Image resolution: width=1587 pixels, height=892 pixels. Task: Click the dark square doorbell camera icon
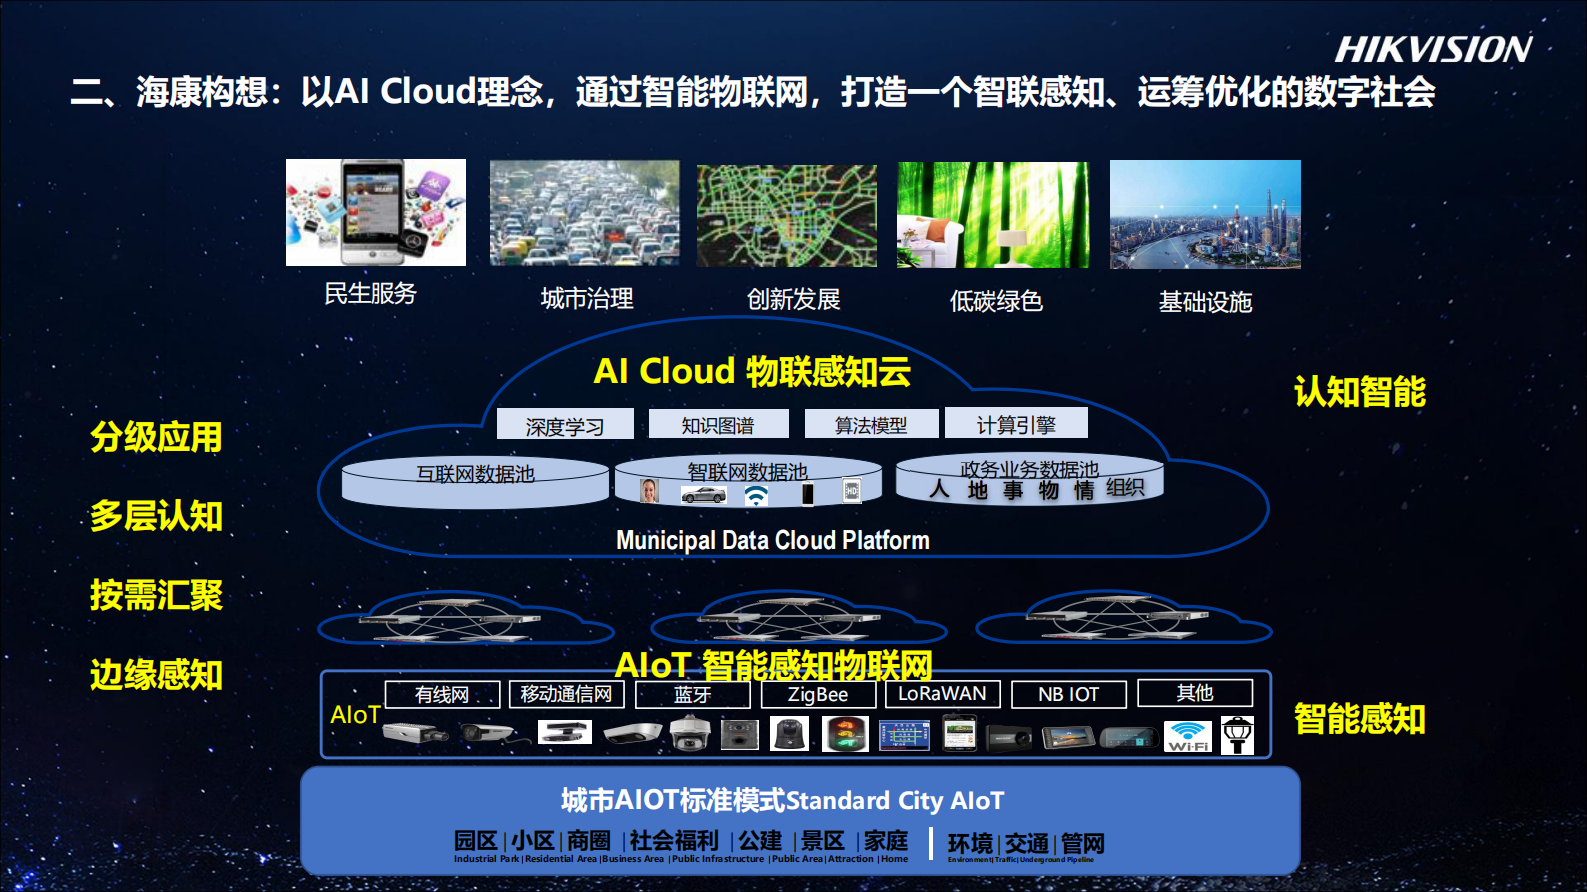[740, 734]
